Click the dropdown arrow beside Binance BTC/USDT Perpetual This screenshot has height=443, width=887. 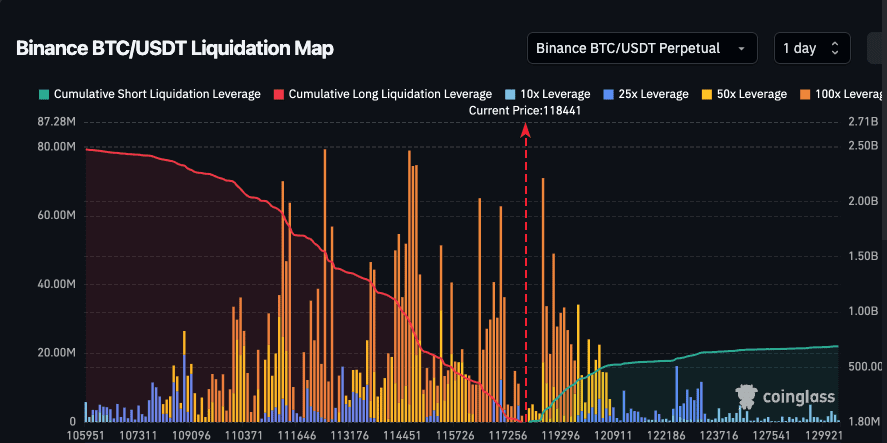tap(741, 49)
